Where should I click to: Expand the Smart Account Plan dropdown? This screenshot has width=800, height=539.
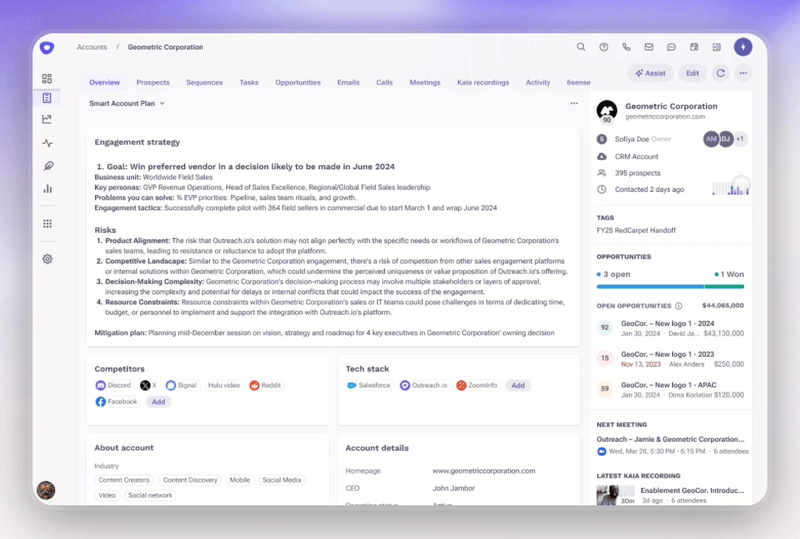coord(127,103)
